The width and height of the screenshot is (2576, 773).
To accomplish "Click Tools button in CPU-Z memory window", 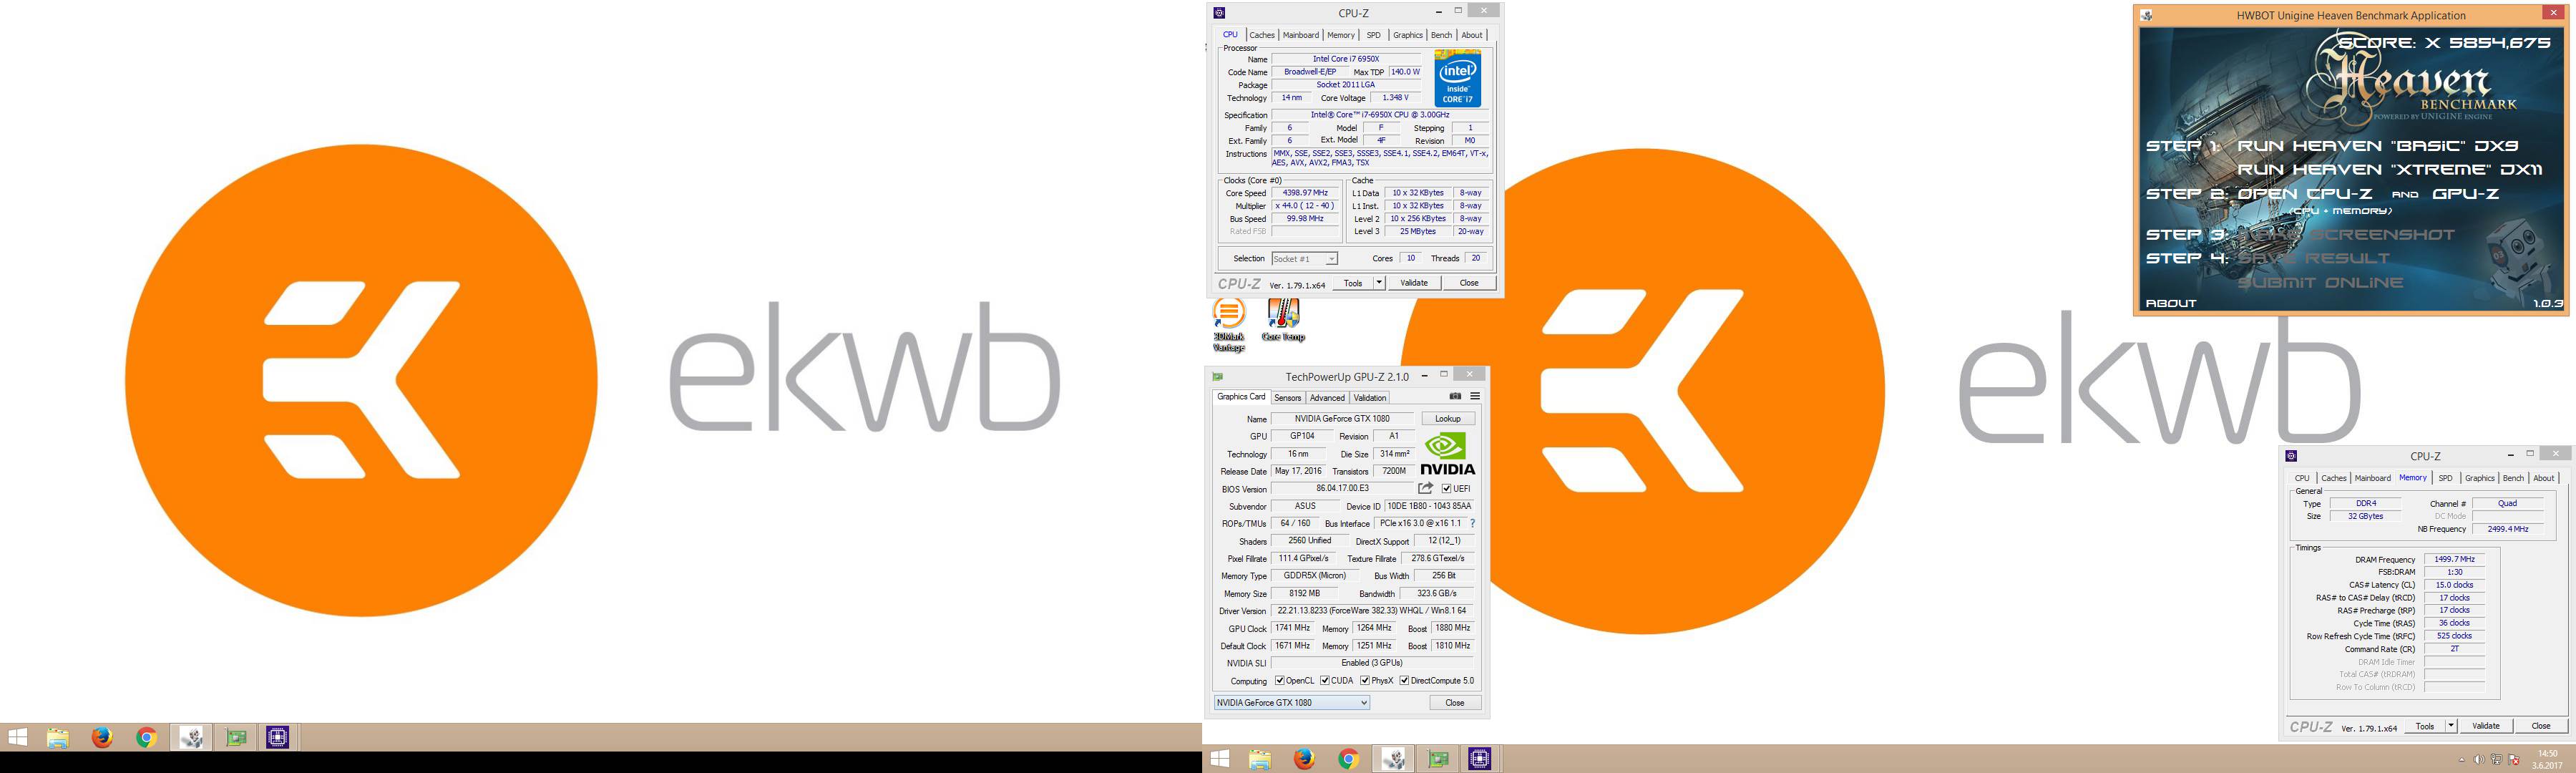I will click(x=2425, y=726).
